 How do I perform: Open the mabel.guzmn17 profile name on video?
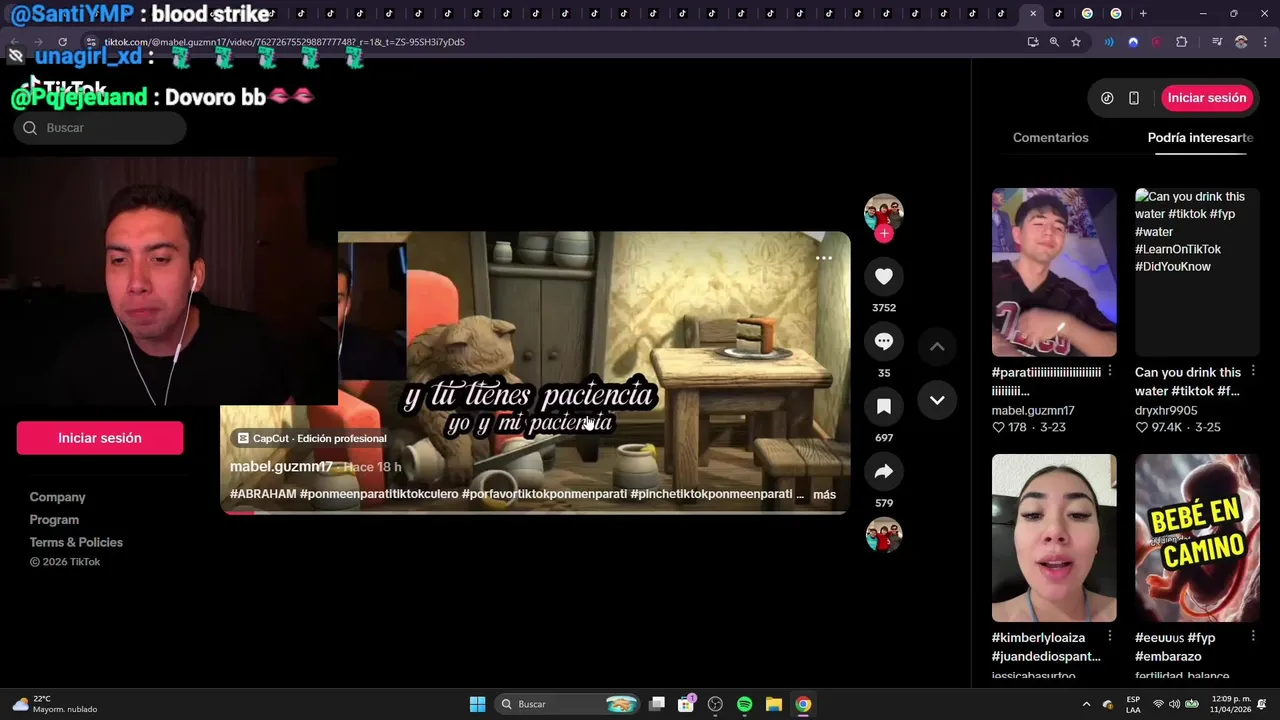pos(281,466)
